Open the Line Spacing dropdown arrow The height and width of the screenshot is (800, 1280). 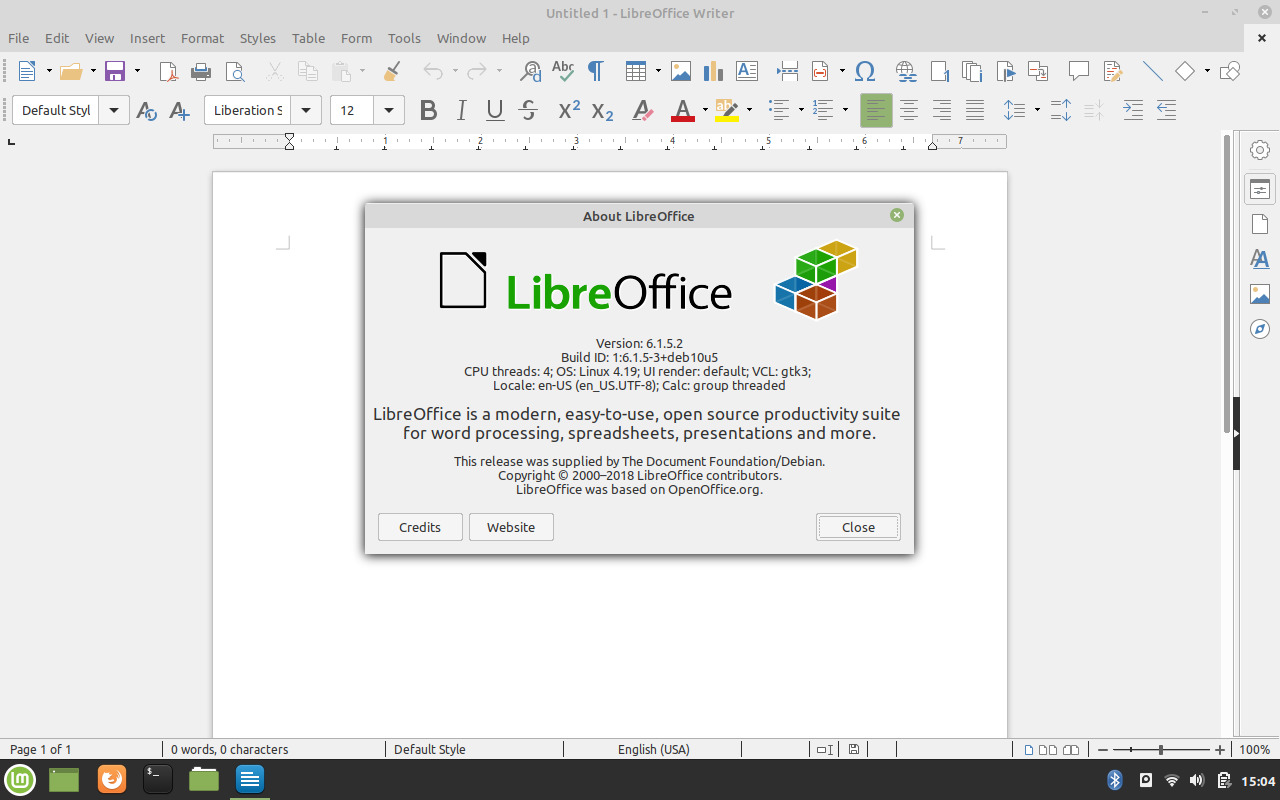(1037, 110)
